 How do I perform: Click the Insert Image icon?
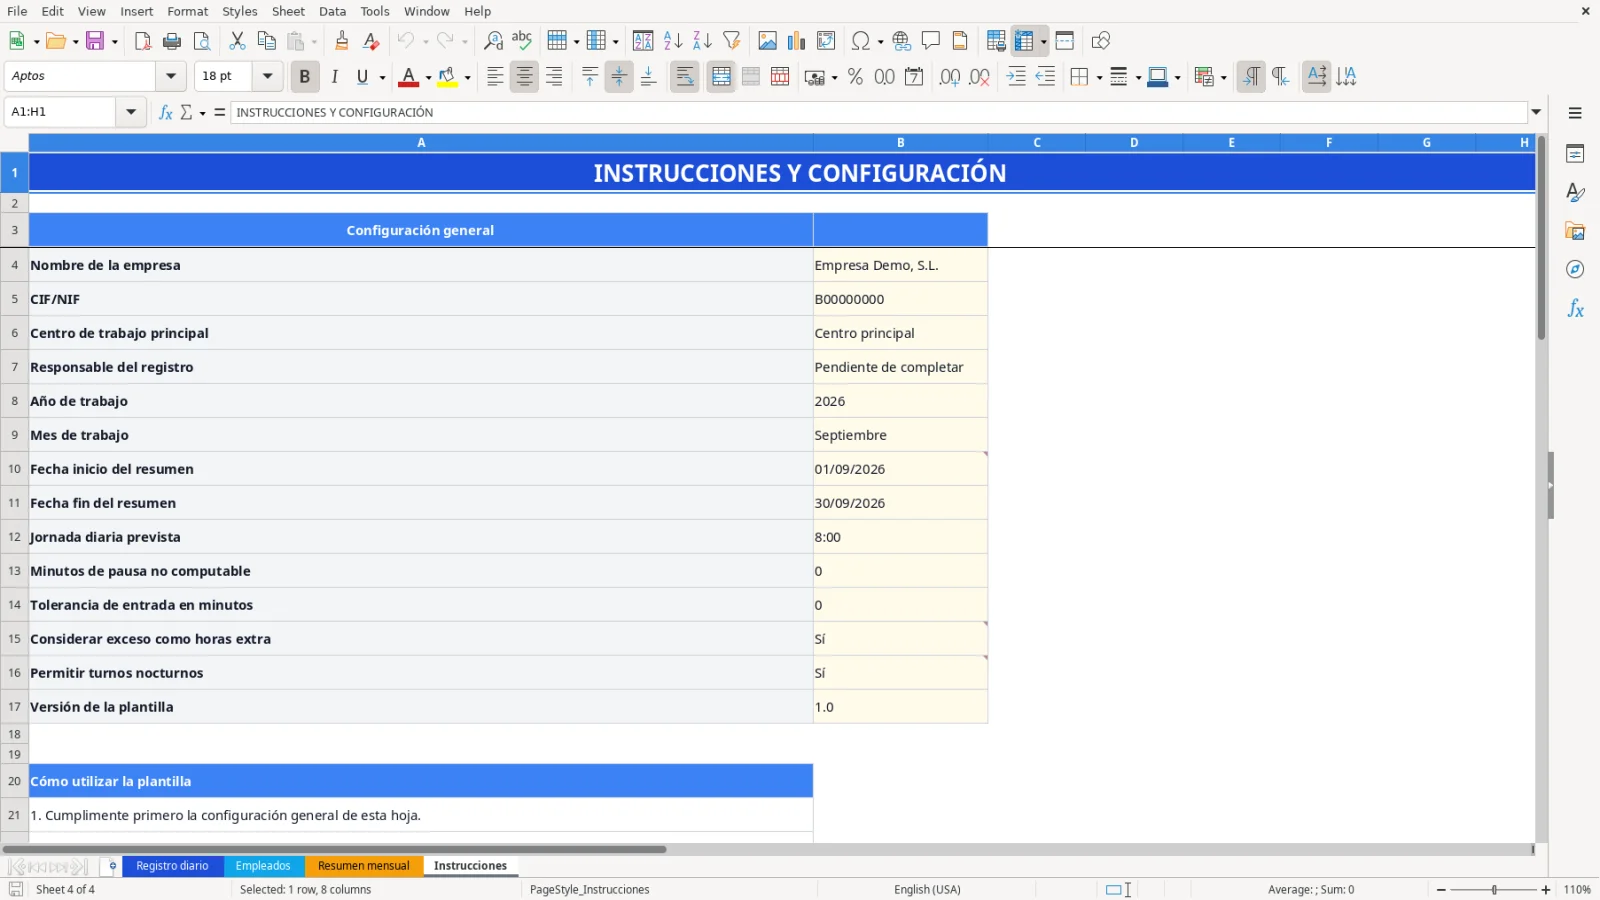coord(767,41)
